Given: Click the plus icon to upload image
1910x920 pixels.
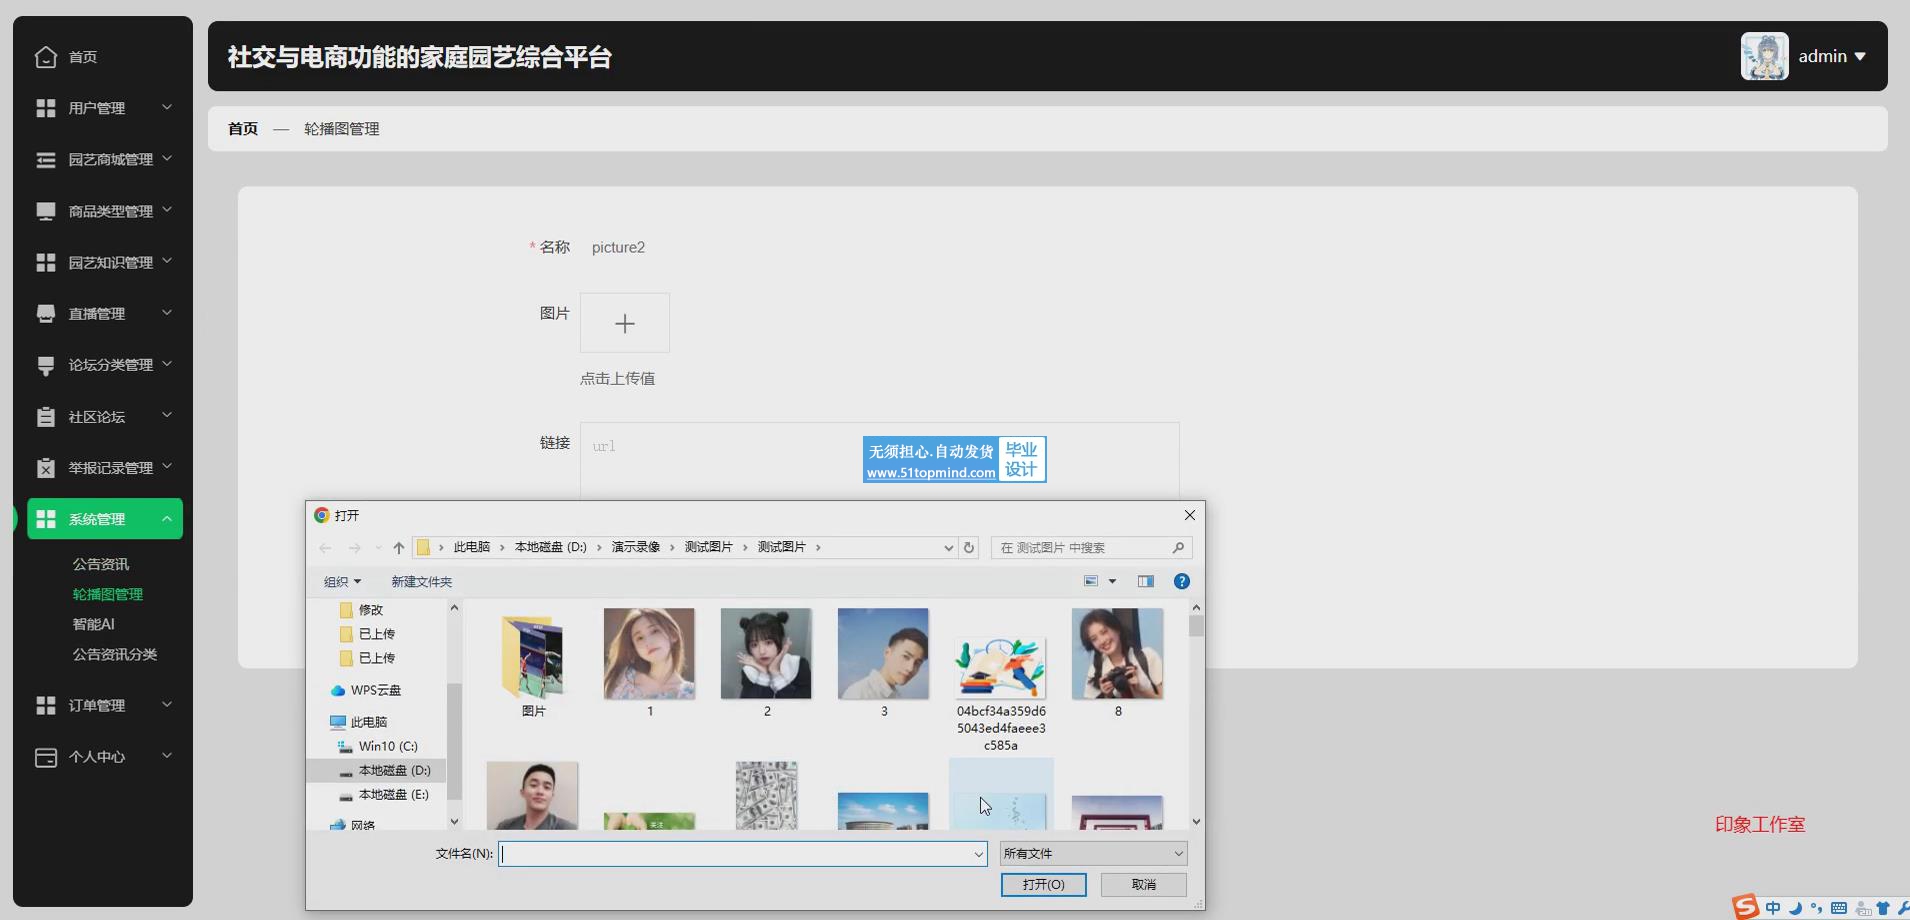Looking at the screenshot, I should 624,323.
